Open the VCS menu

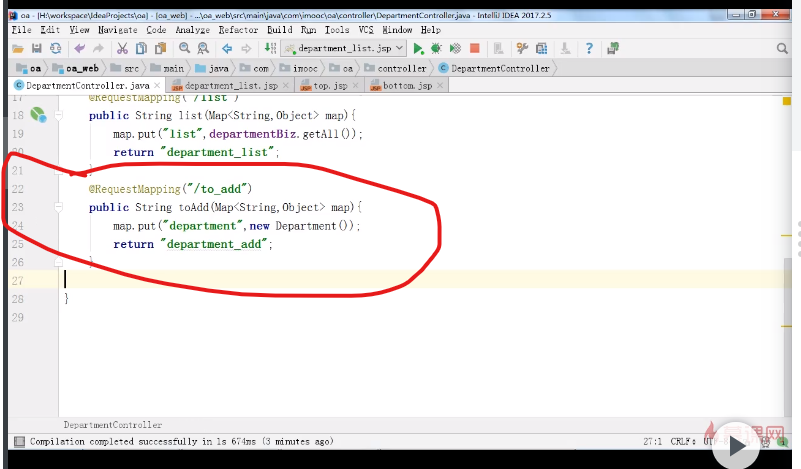click(x=366, y=30)
